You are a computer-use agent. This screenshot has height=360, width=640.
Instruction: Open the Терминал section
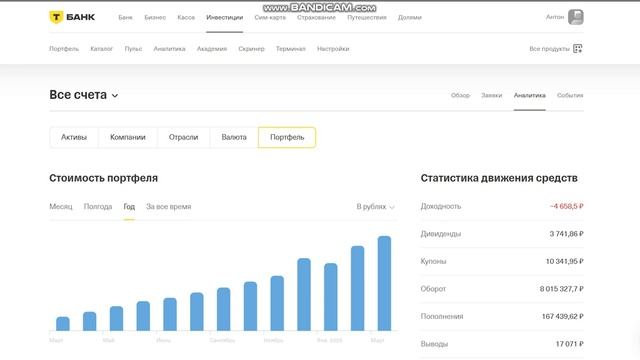291,49
